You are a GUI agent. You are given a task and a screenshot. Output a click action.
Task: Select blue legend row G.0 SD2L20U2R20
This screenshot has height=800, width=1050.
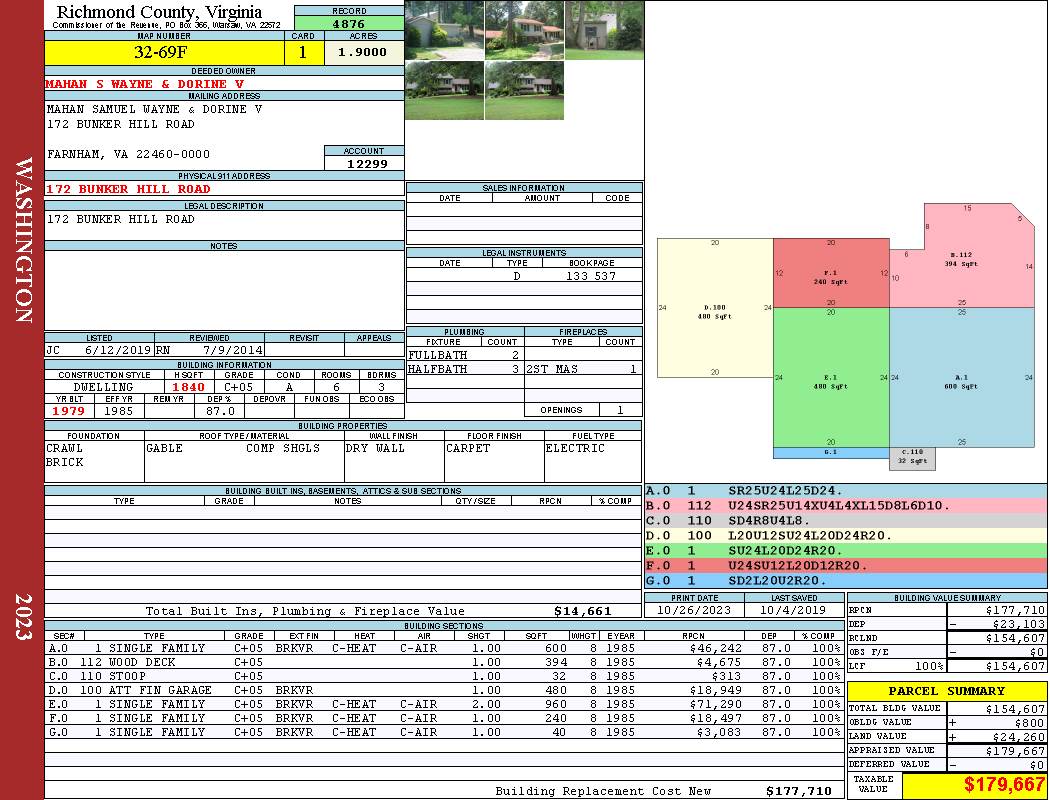(x=846, y=580)
